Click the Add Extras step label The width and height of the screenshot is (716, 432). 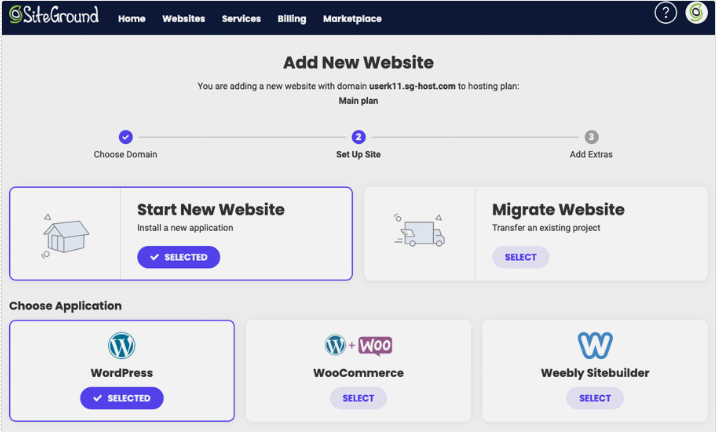pyautogui.click(x=591, y=154)
